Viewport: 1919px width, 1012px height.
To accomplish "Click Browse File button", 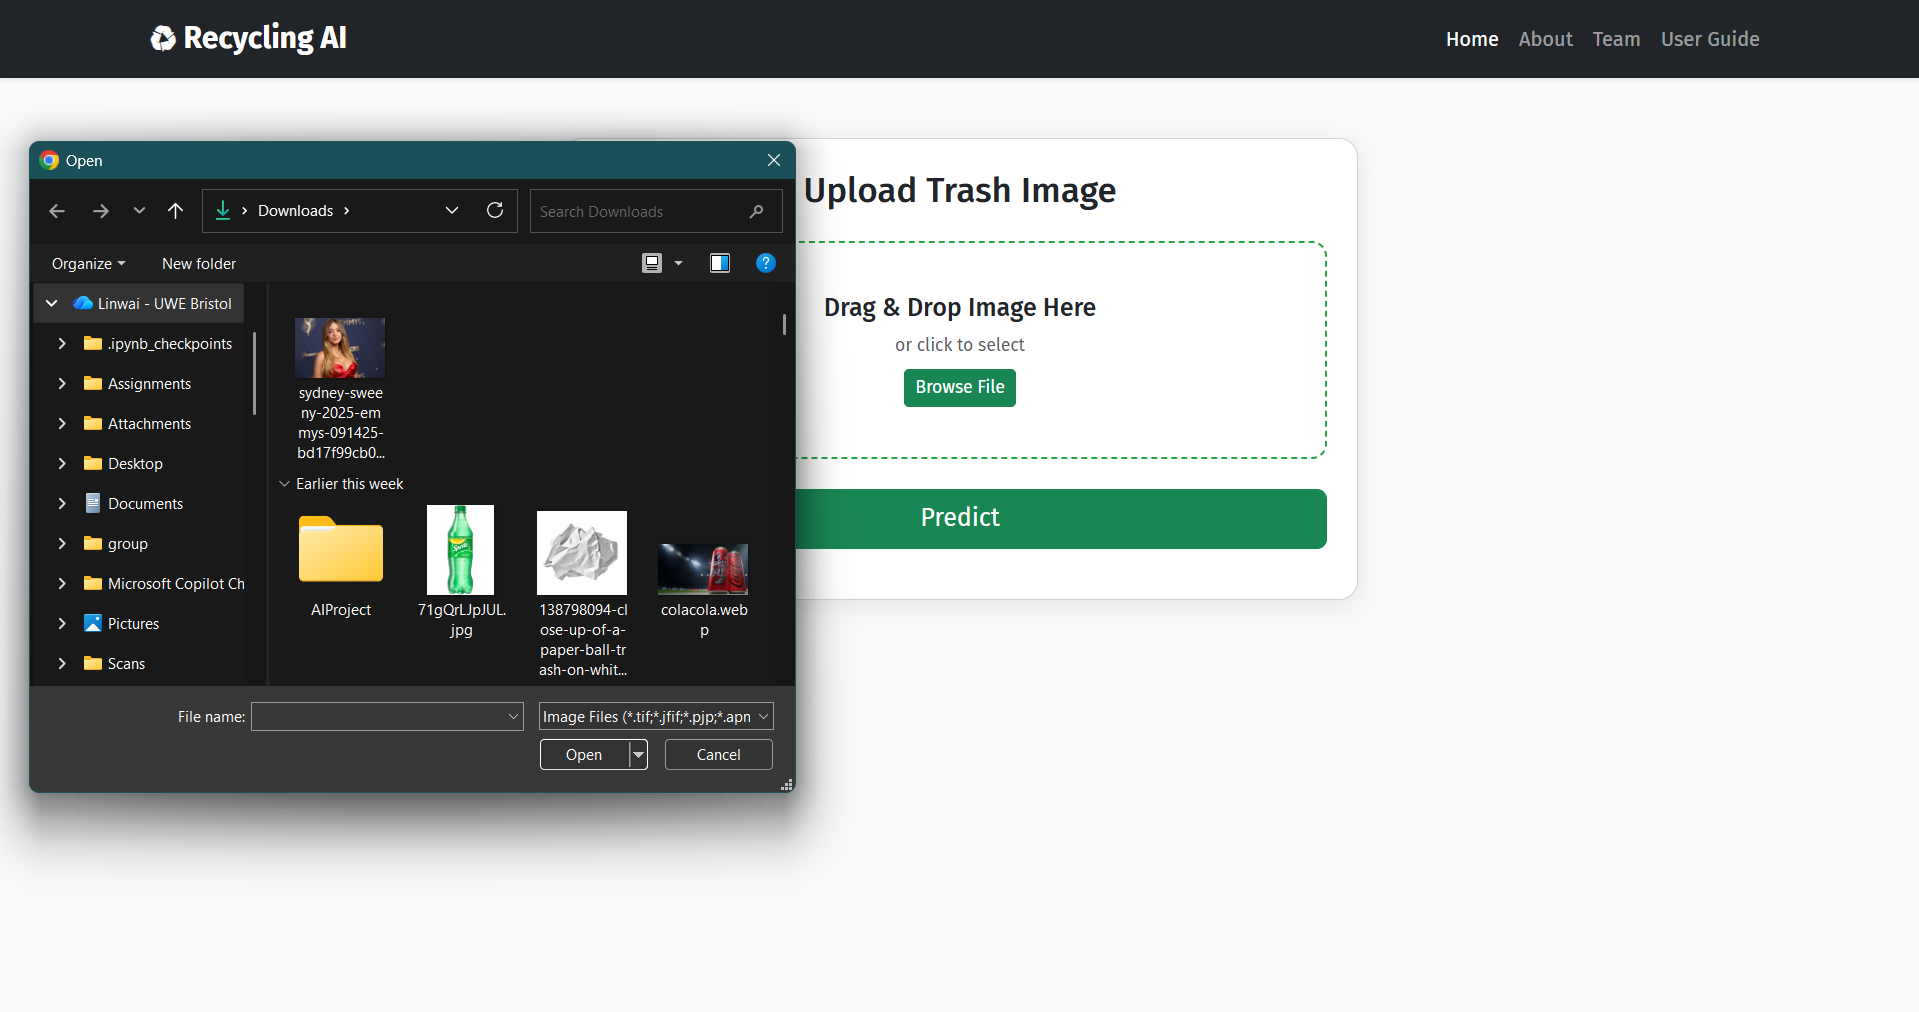I will [x=960, y=388].
